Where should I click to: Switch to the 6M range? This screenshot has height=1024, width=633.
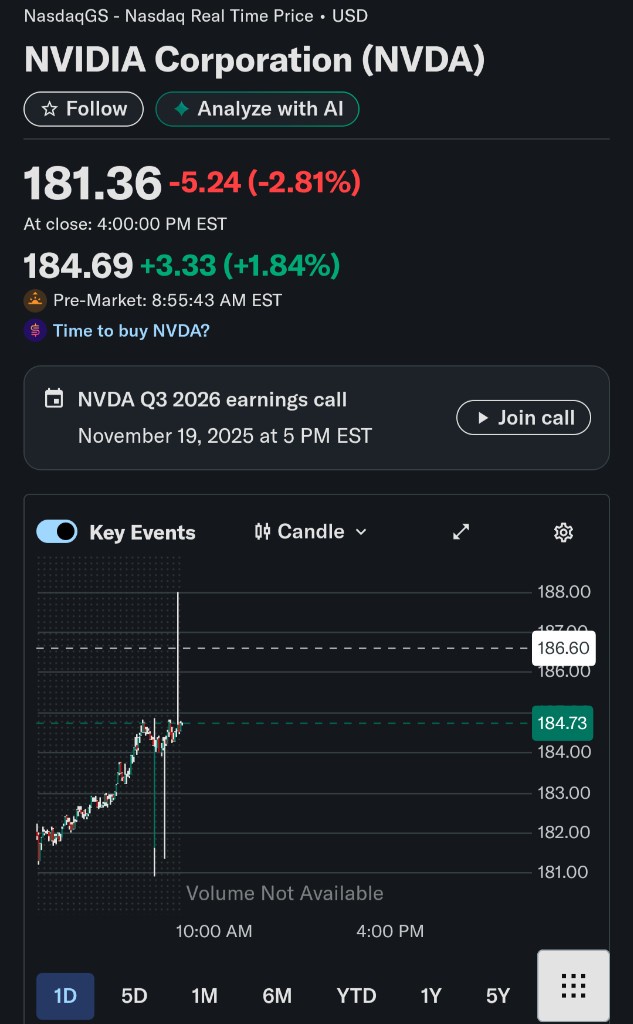(x=277, y=996)
